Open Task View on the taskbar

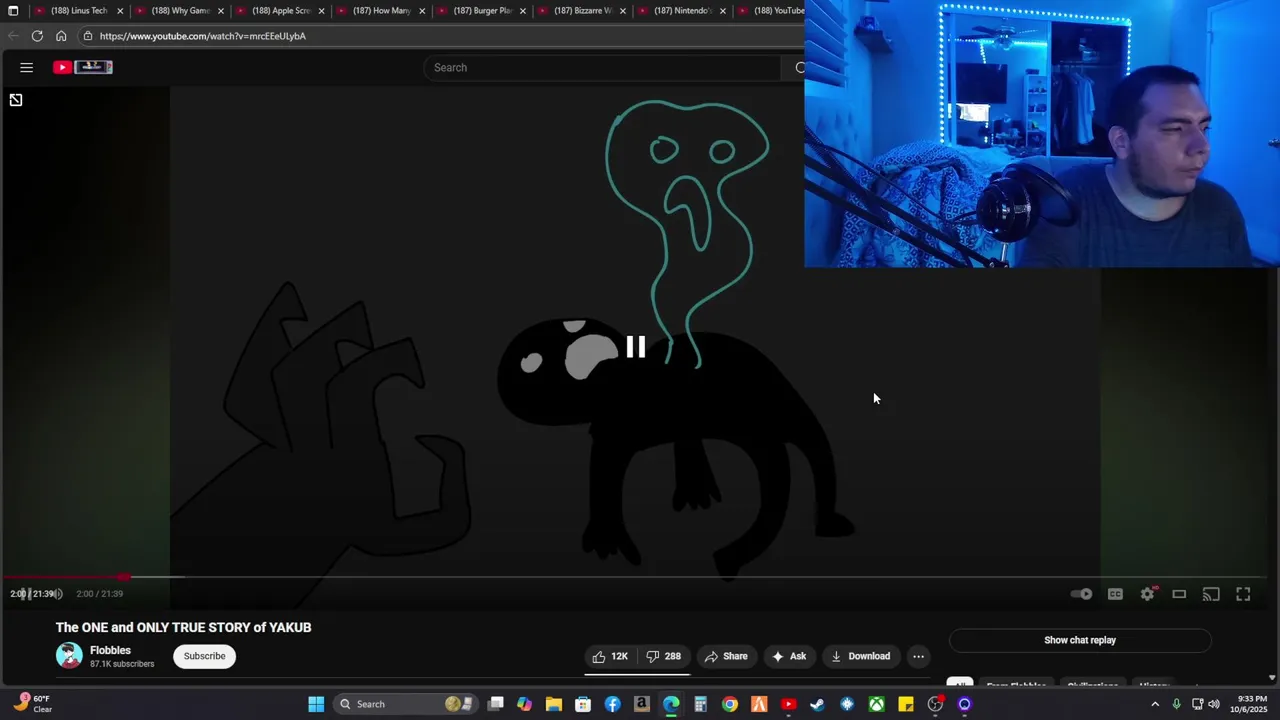click(495, 704)
